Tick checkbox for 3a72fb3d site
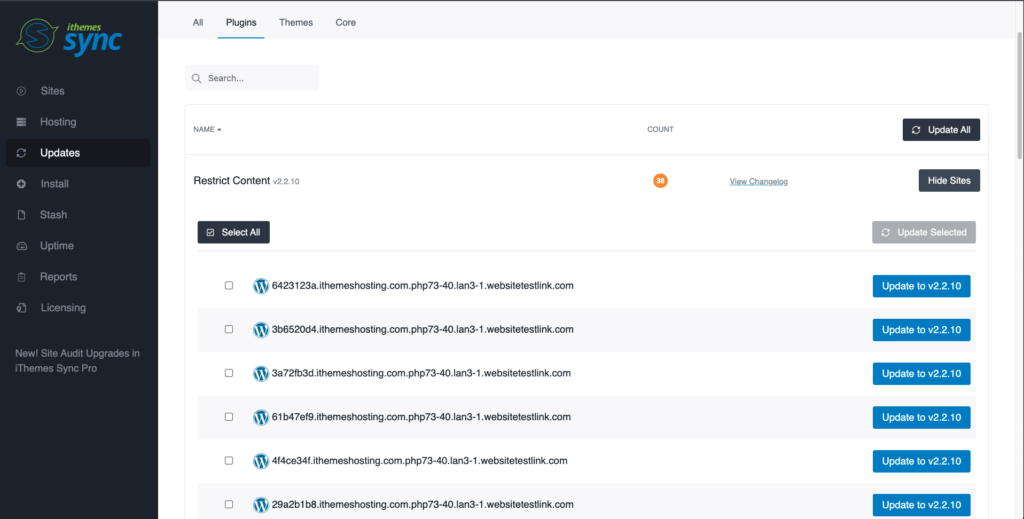Screen dimensions: 1024x519 click(x=229, y=373)
